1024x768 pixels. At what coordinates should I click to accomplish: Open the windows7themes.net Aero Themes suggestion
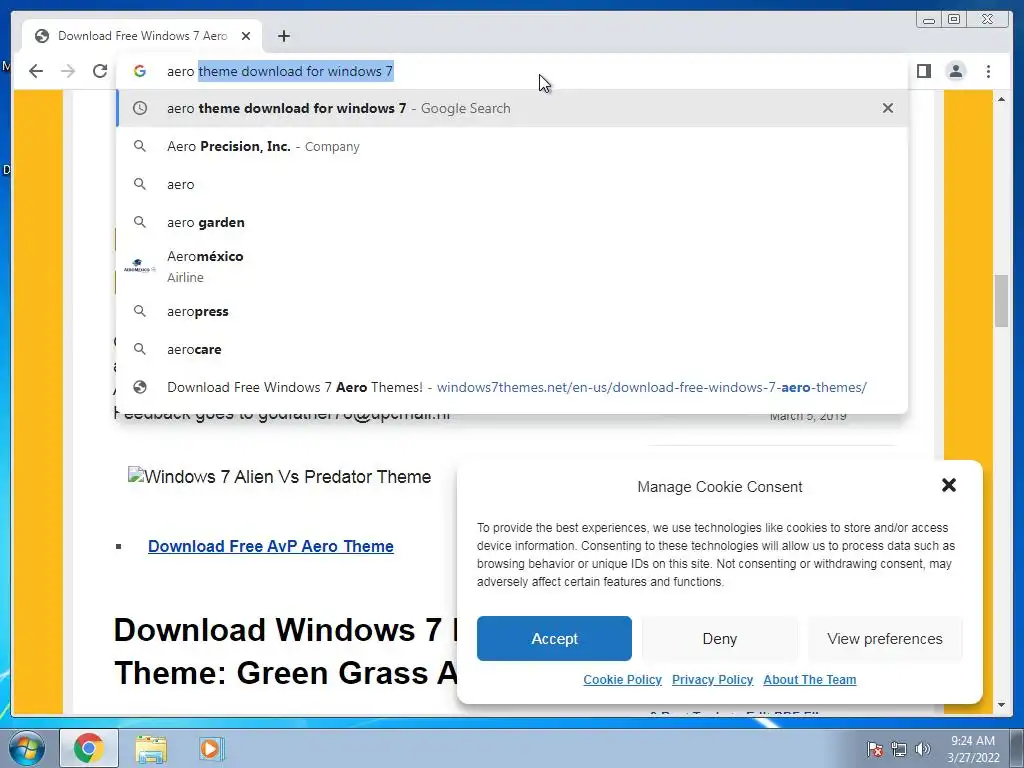click(x=512, y=387)
